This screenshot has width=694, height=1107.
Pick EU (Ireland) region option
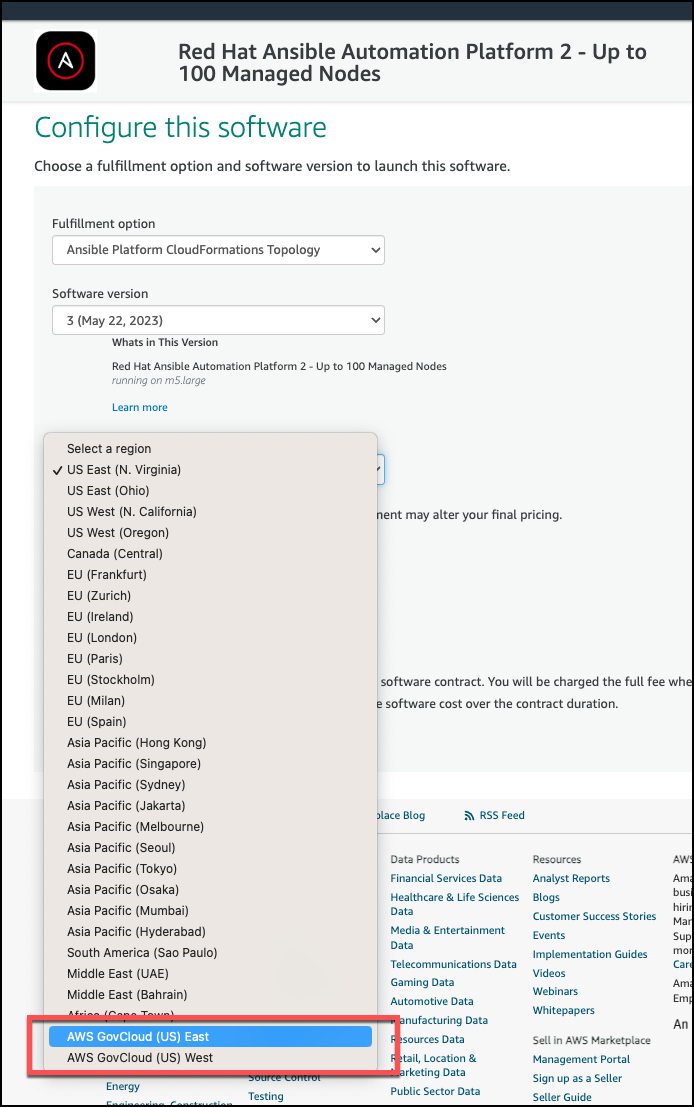(210, 617)
